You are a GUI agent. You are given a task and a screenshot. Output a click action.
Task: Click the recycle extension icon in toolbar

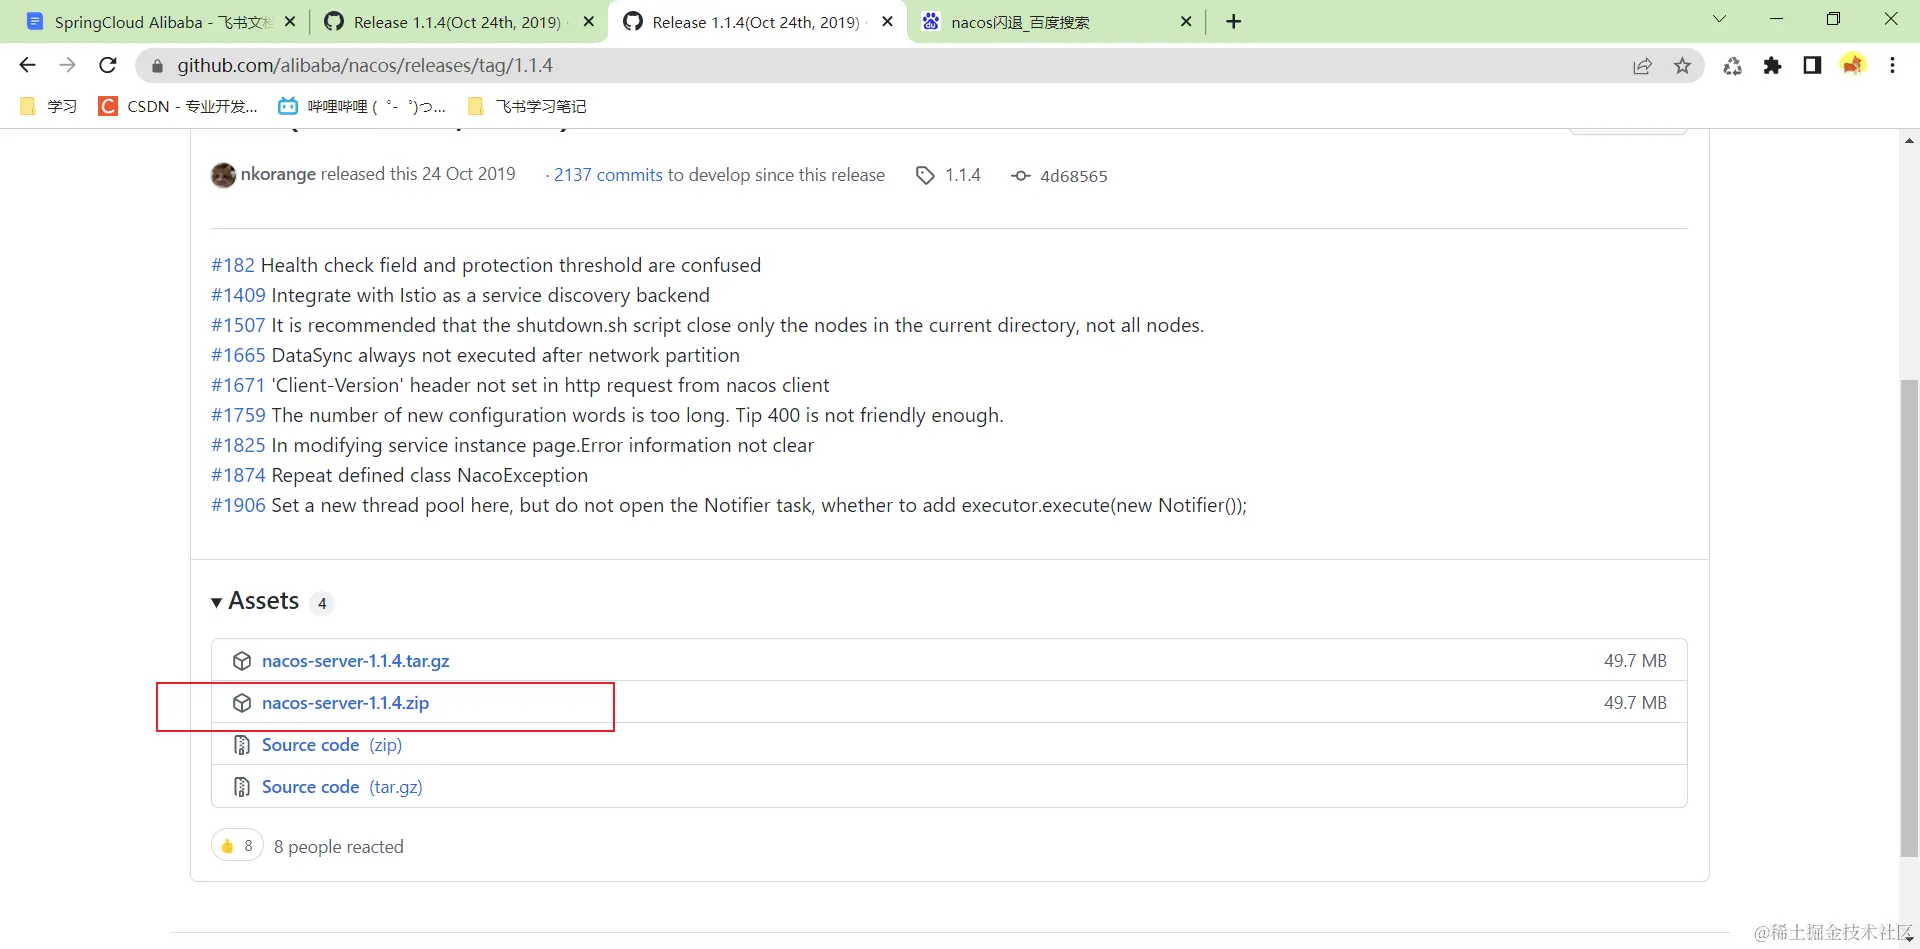click(1733, 66)
